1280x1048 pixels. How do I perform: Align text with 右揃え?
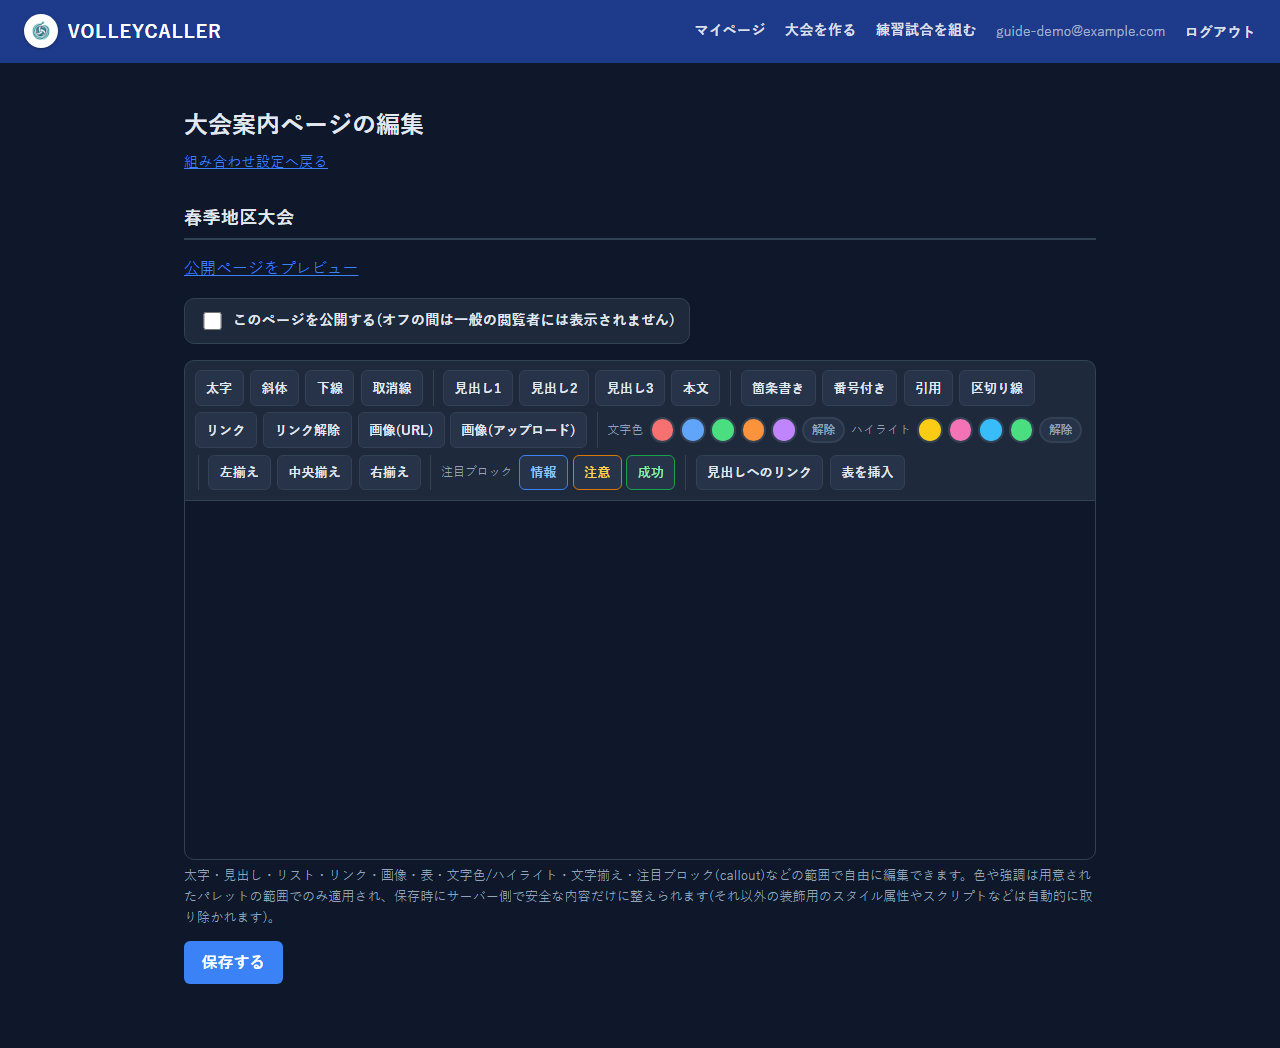click(x=390, y=472)
